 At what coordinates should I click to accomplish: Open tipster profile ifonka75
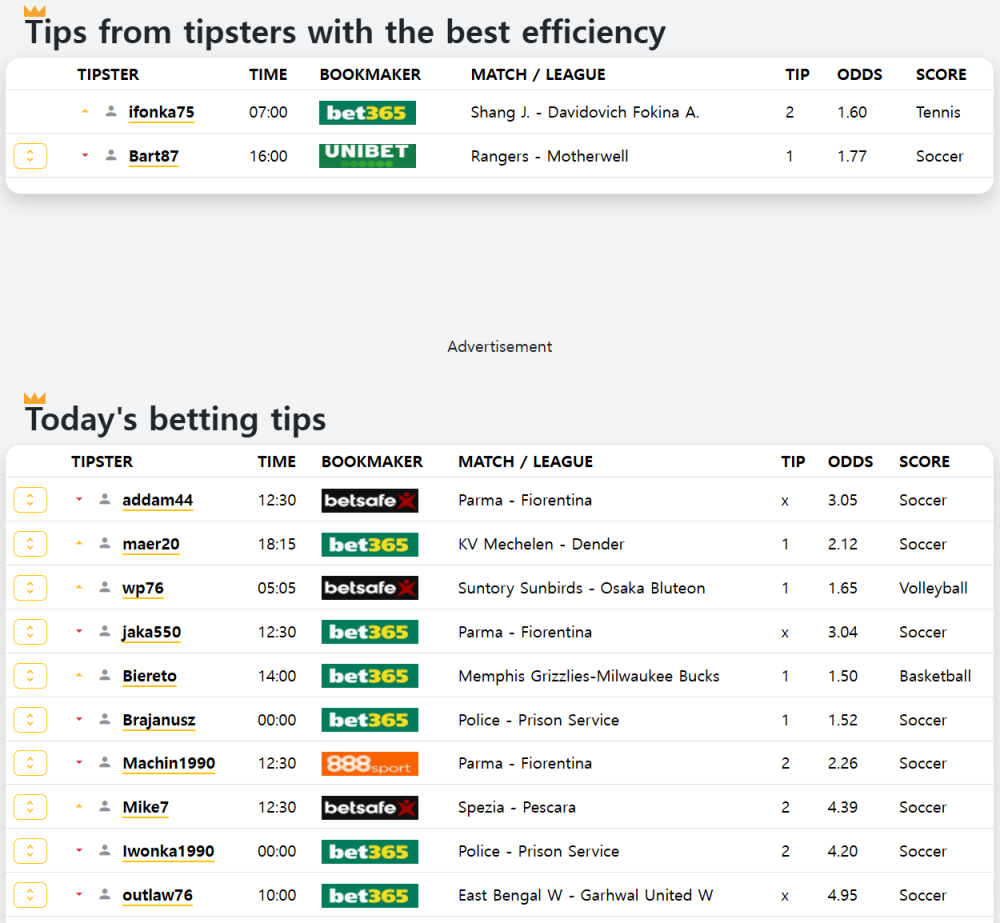tap(161, 112)
